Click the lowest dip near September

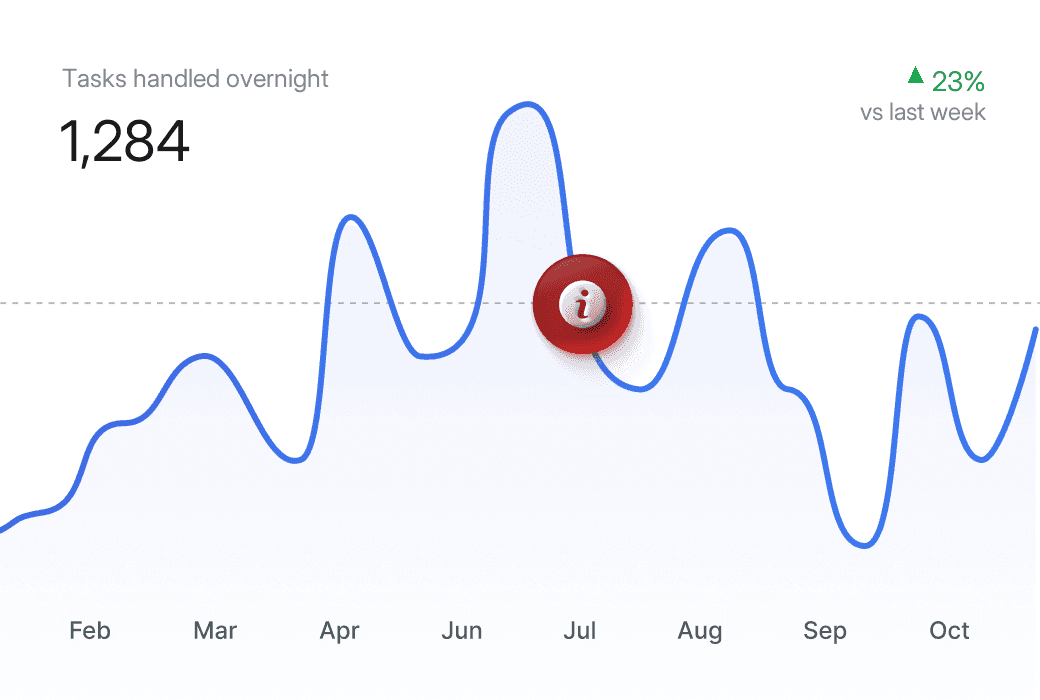864,546
